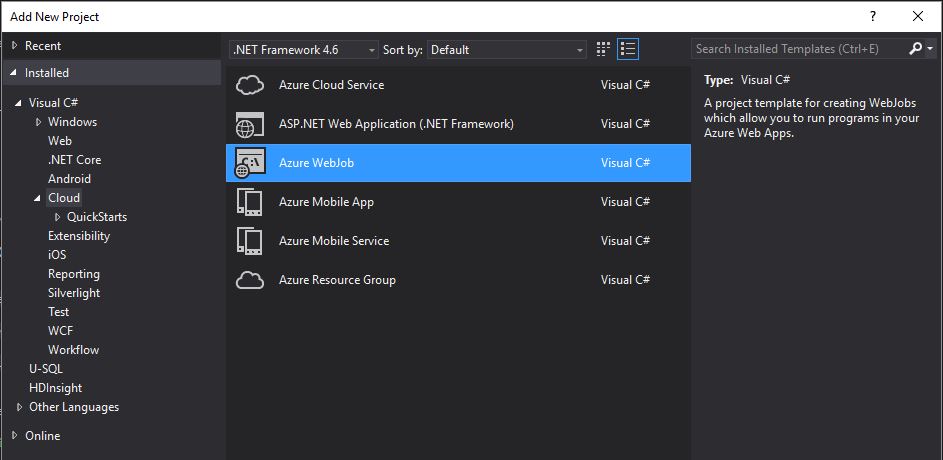Click Visual C# label in Azure Resource Group row
Image resolution: width=943 pixels, height=460 pixels.
[625, 280]
